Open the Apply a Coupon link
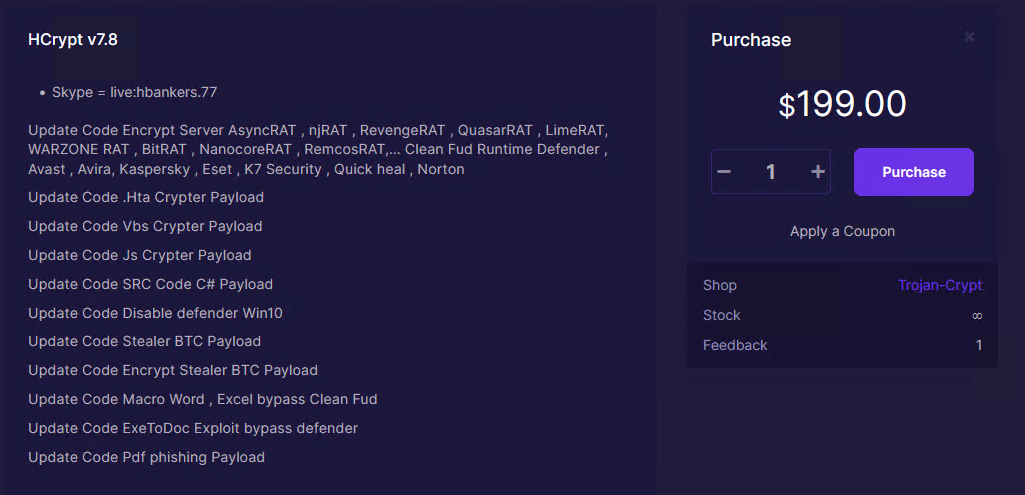This screenshot has height=495, width=1025. tap(842, 231)
